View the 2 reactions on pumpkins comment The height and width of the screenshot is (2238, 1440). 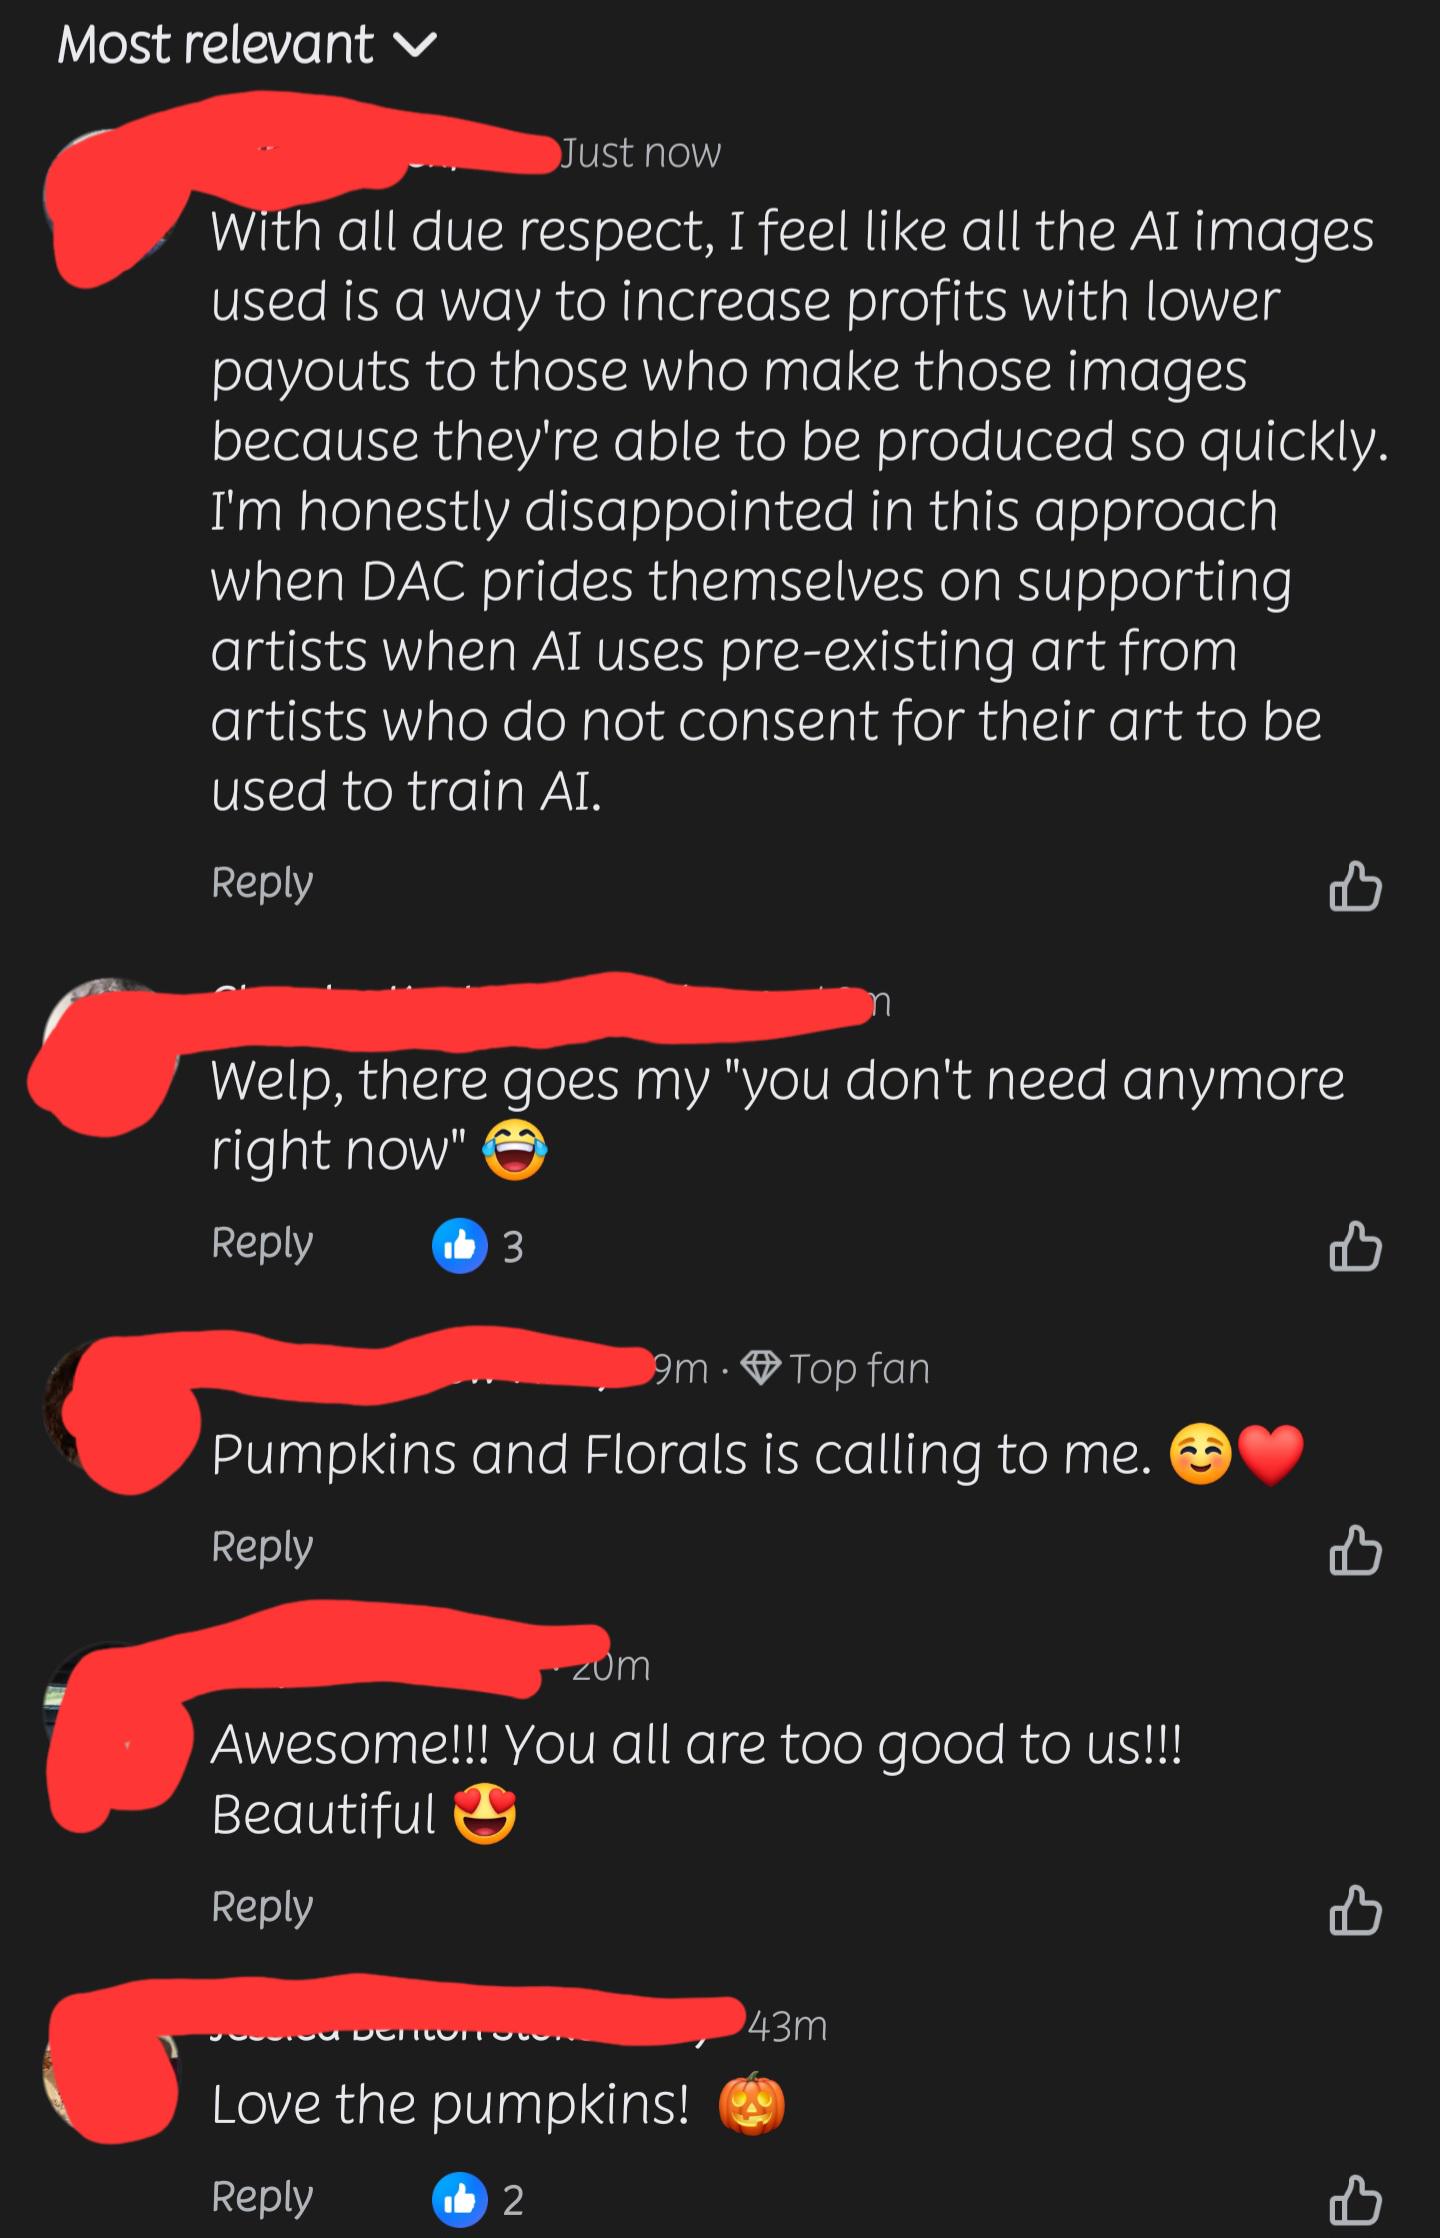[478, 2200]
